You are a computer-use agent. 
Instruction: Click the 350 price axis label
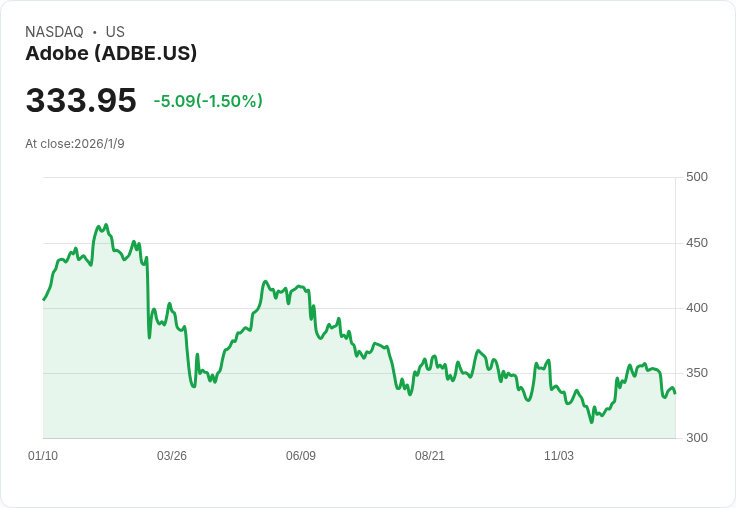tap(697, 373)
